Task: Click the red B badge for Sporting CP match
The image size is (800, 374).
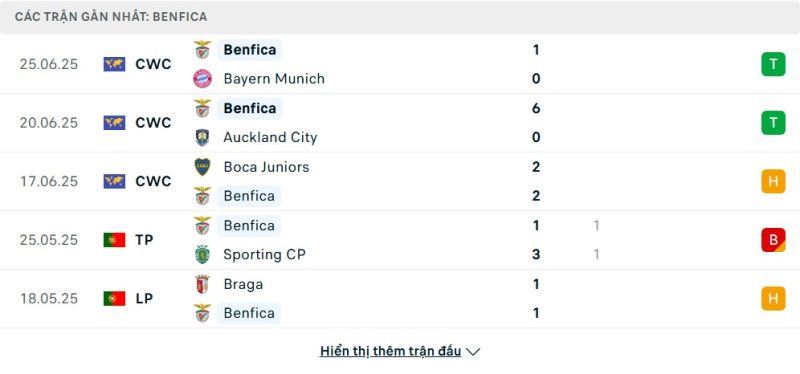Action: [x=773, y=240]
